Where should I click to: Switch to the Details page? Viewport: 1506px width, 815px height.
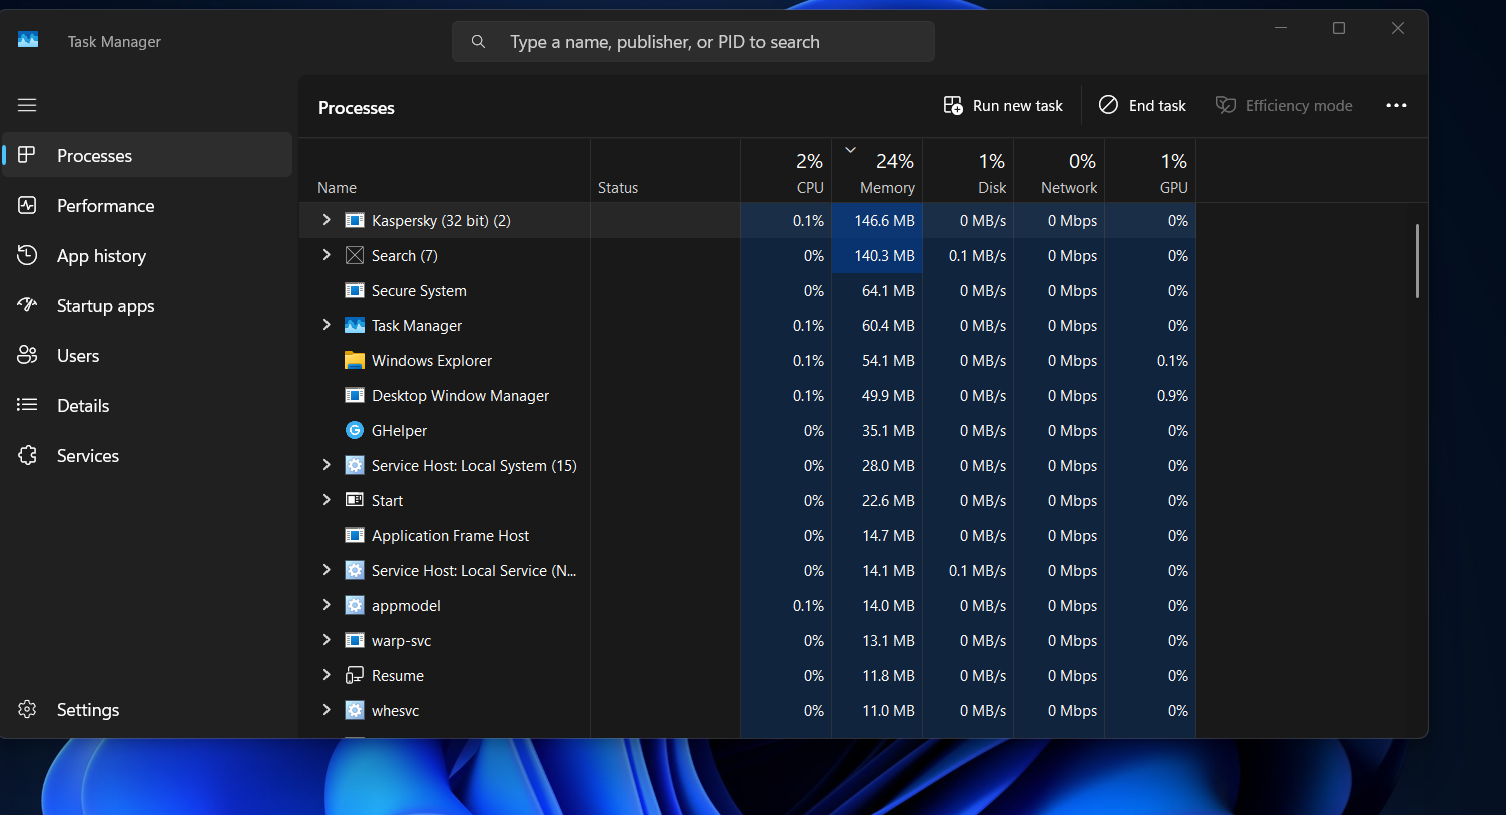pyautogui.click(x=147, y=405)
